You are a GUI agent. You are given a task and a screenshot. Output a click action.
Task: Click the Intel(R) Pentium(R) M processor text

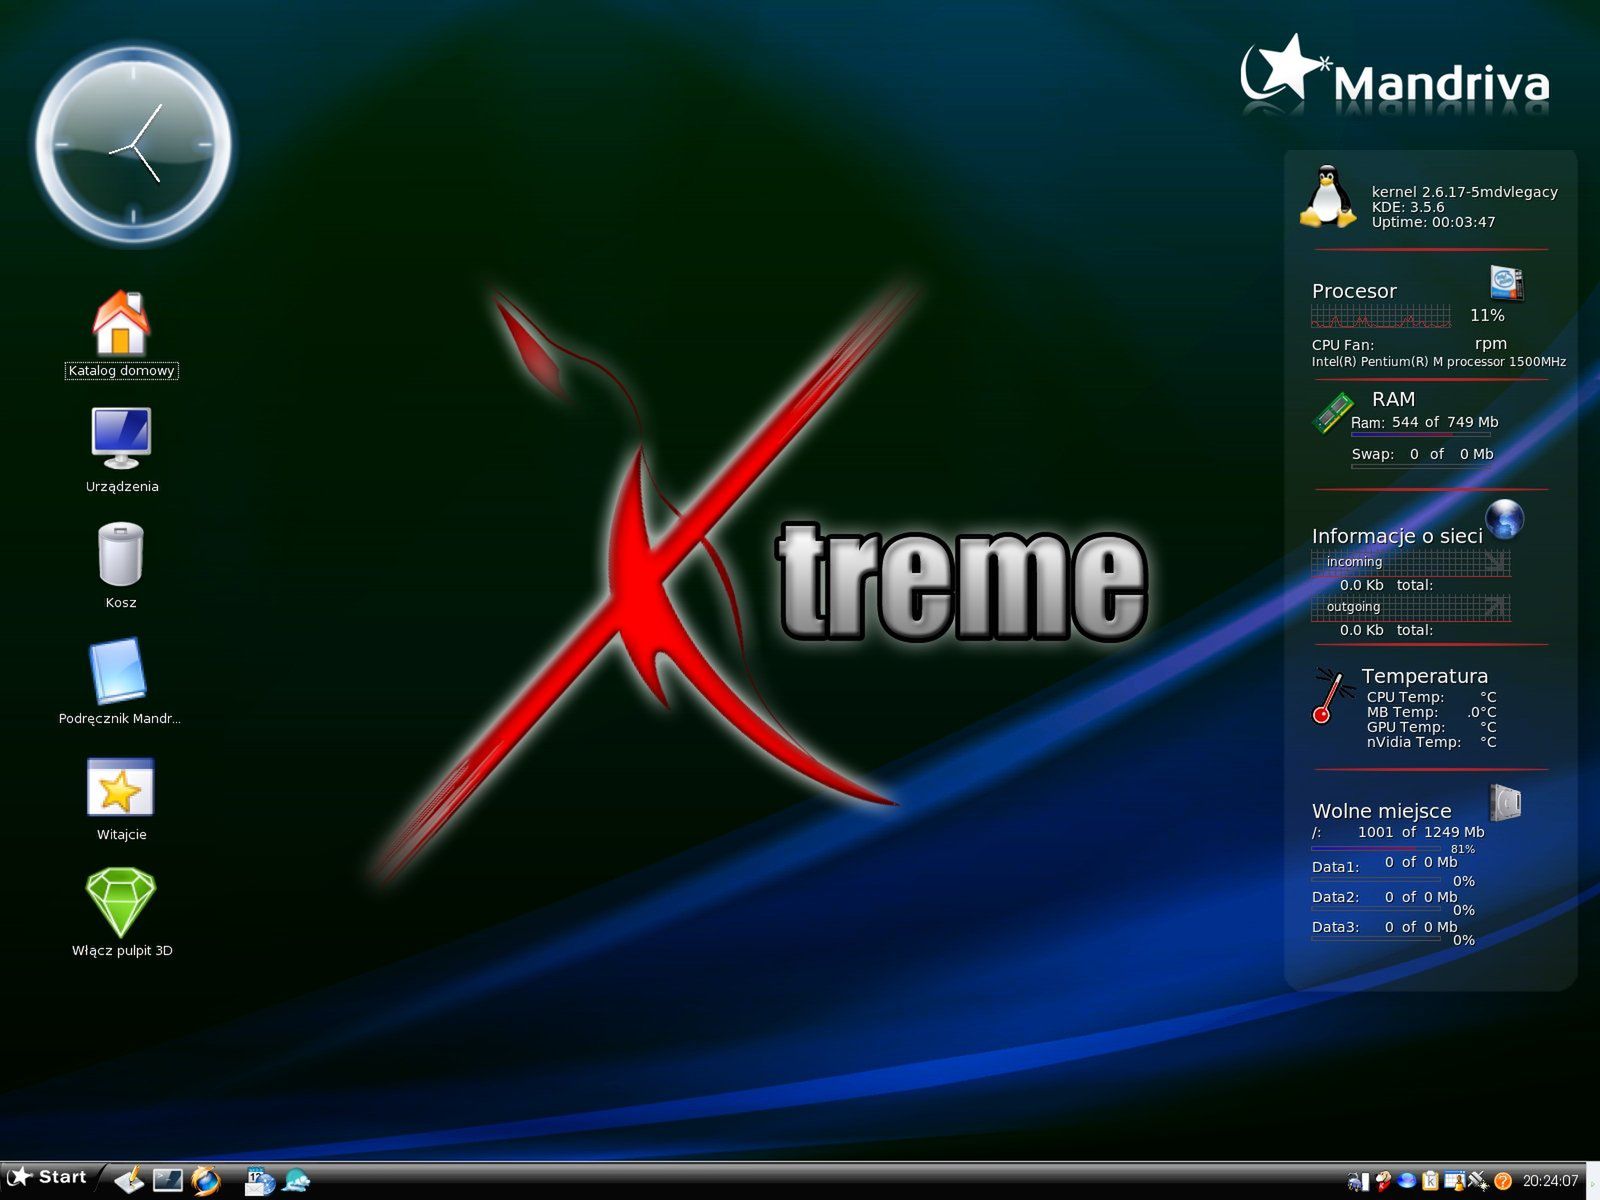1439,362
